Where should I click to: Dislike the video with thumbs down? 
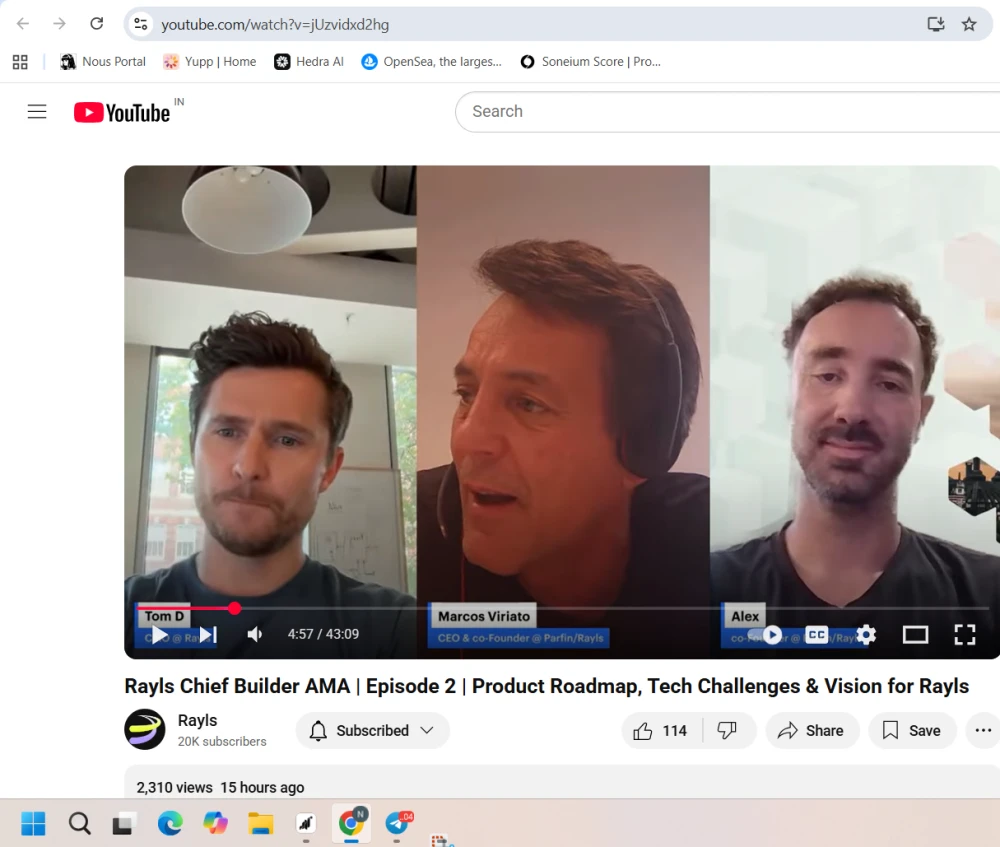728,731
